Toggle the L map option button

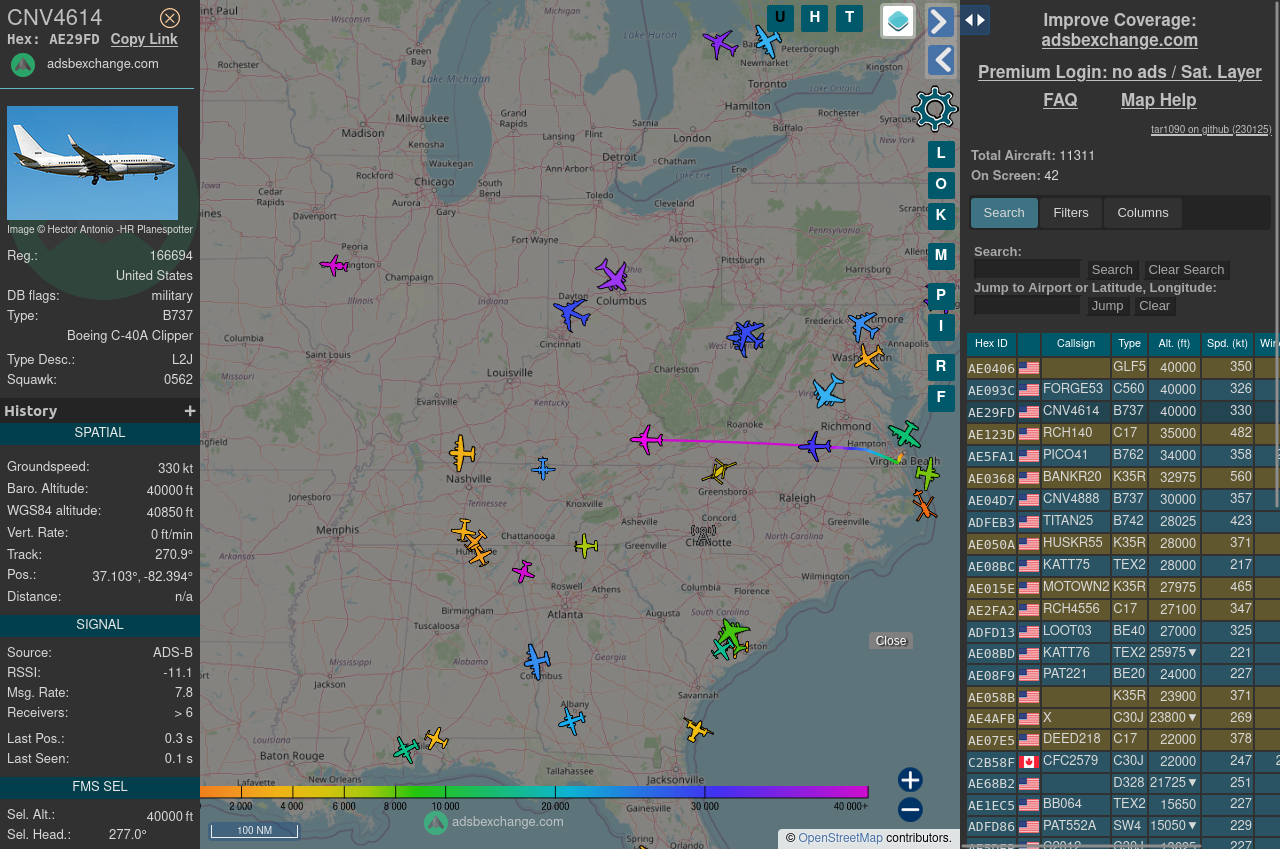941,154
